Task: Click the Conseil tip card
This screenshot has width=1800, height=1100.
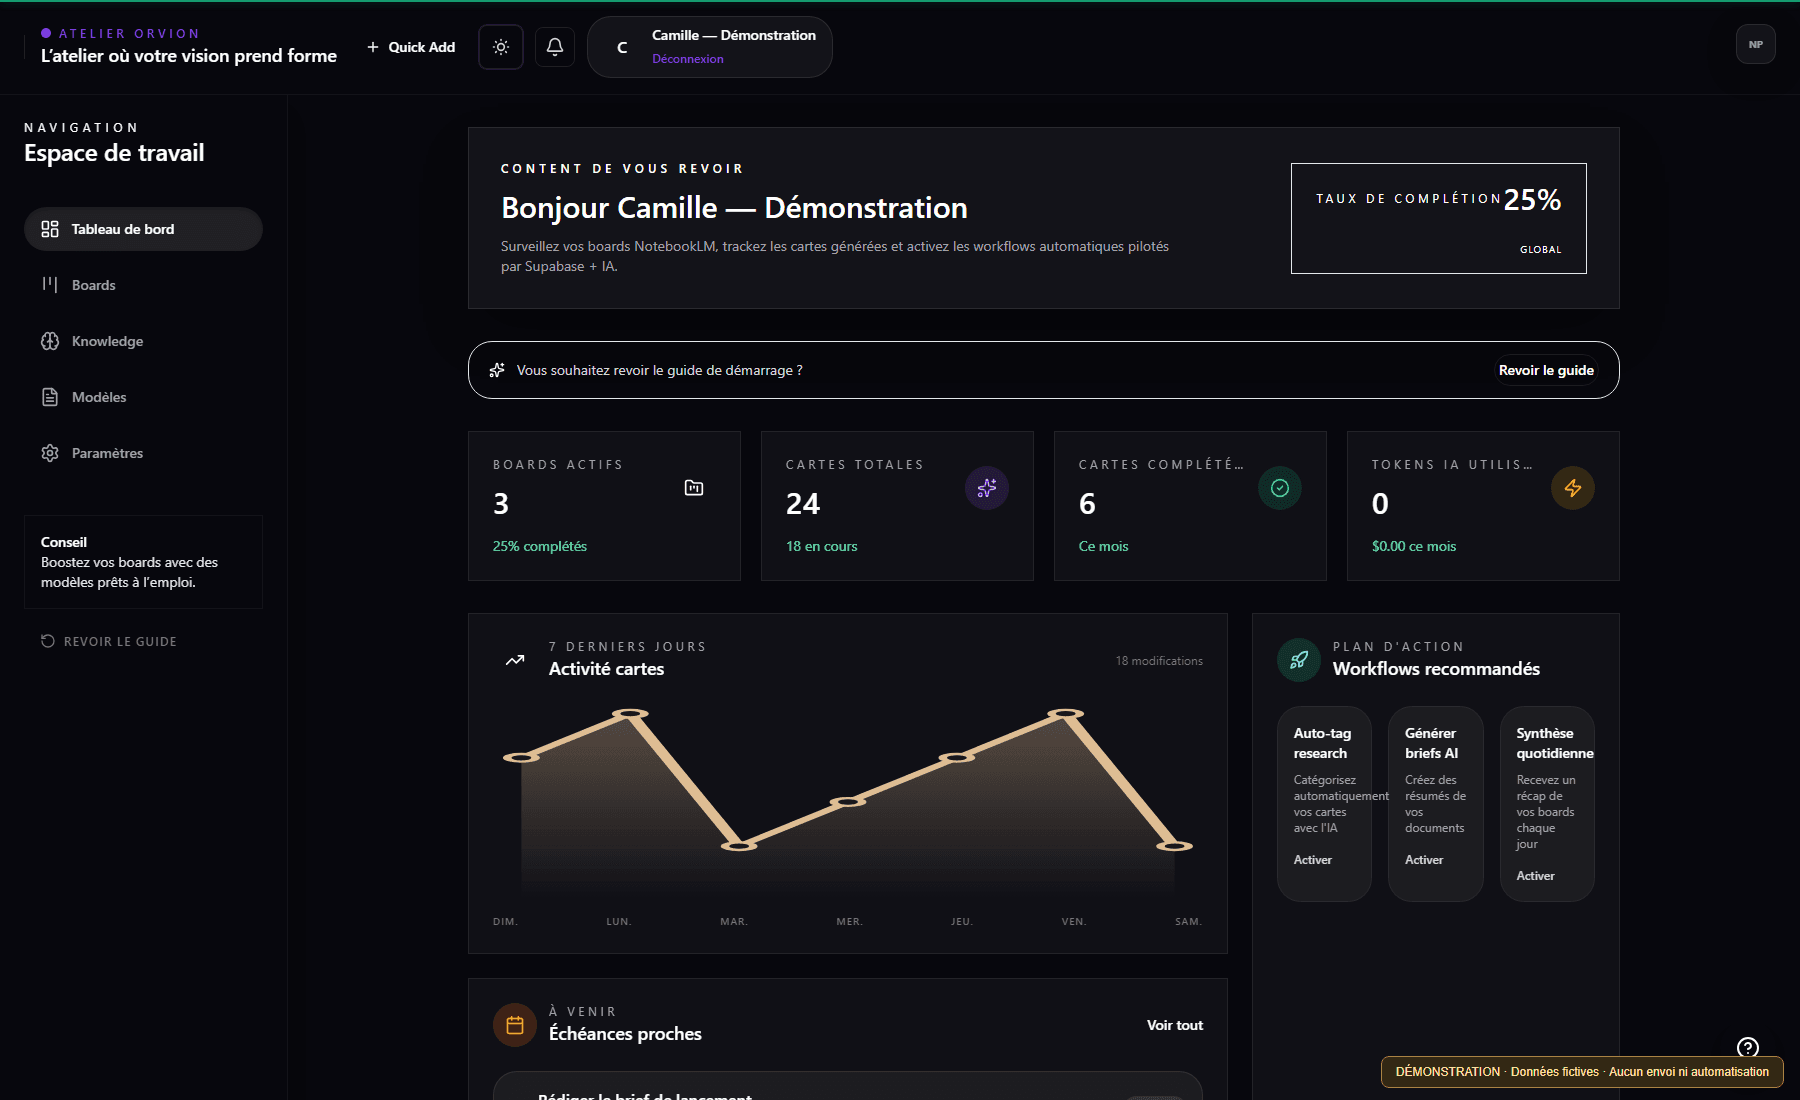Action: pos(143,562)
